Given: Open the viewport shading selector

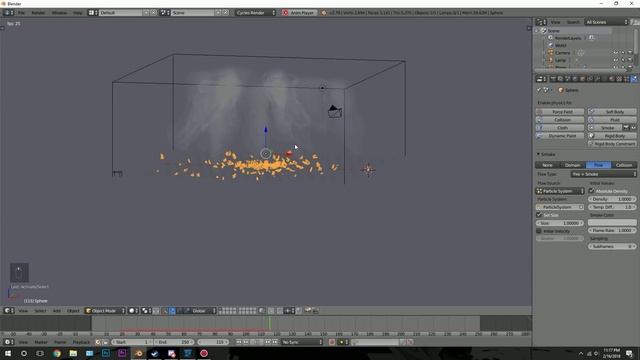Looking at the screenshot, I should coord(133,311).
